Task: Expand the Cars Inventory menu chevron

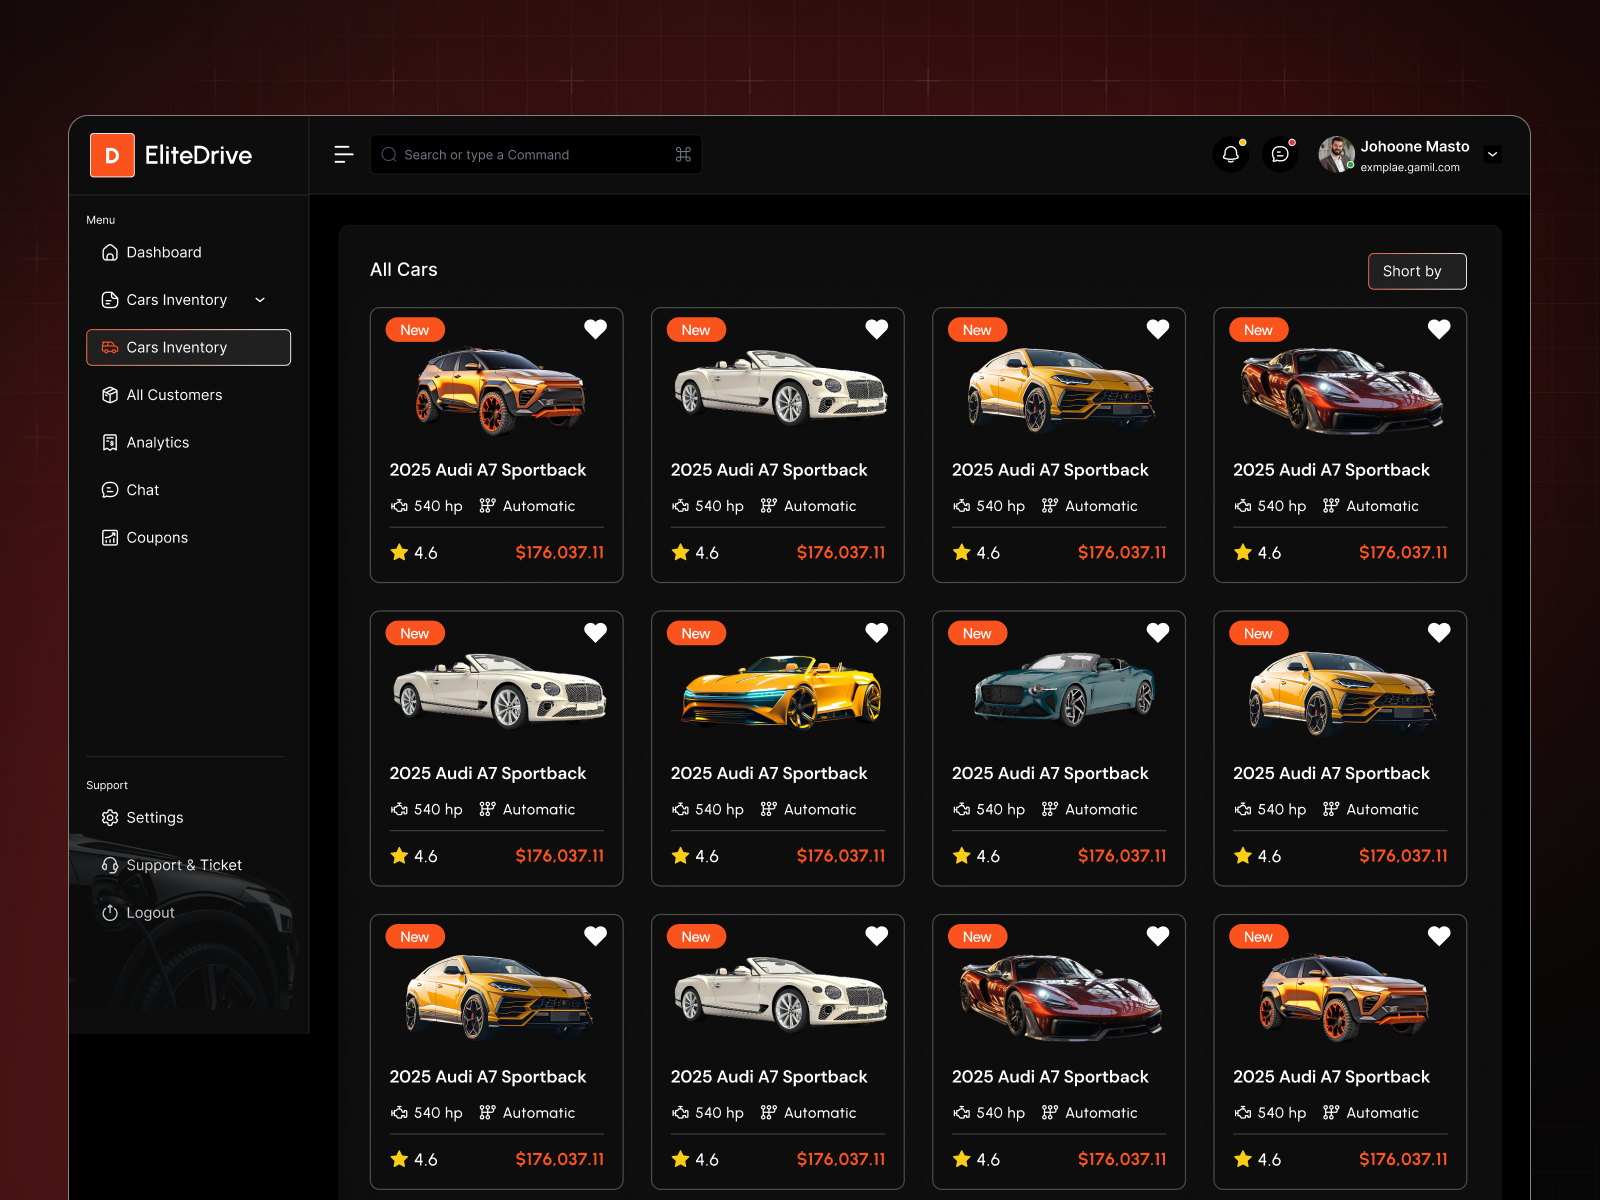Action: tap(260, 299)
